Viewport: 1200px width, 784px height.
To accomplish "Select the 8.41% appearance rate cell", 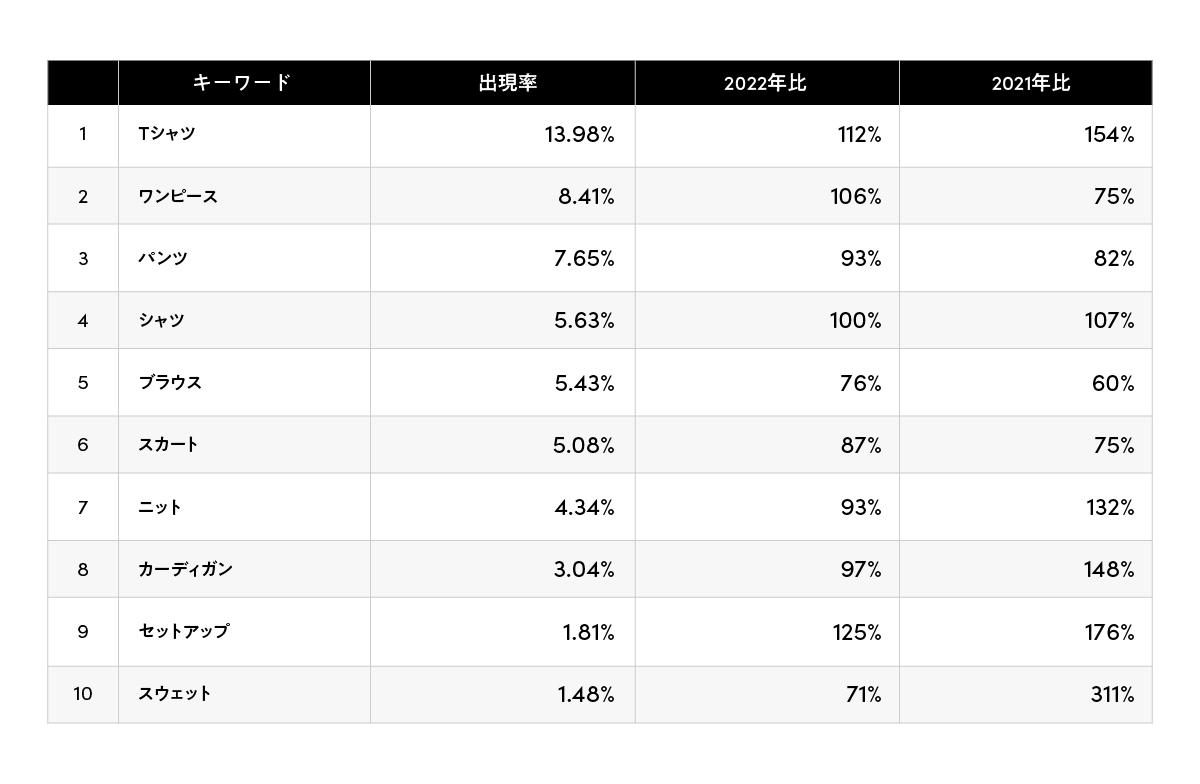I will [x=586, y=197].
